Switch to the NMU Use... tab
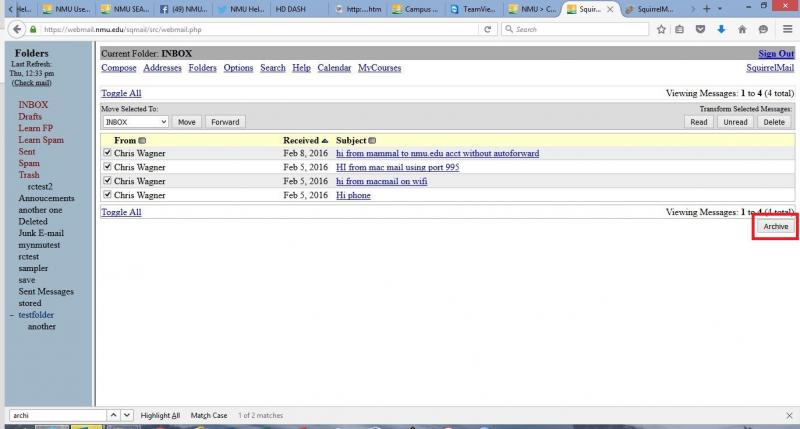The height and width of the screenshot is (429, 800). coord(67,9)
